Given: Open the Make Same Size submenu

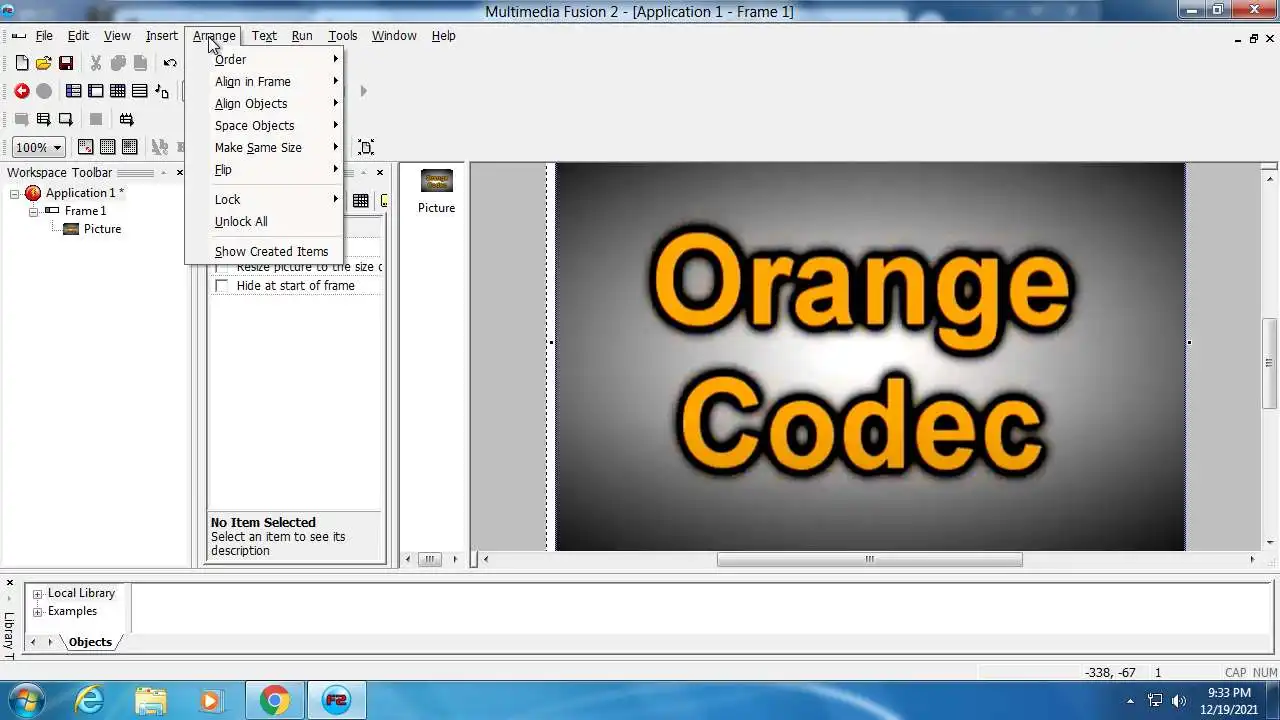Looking at the screenshot, I should [264, 147].
